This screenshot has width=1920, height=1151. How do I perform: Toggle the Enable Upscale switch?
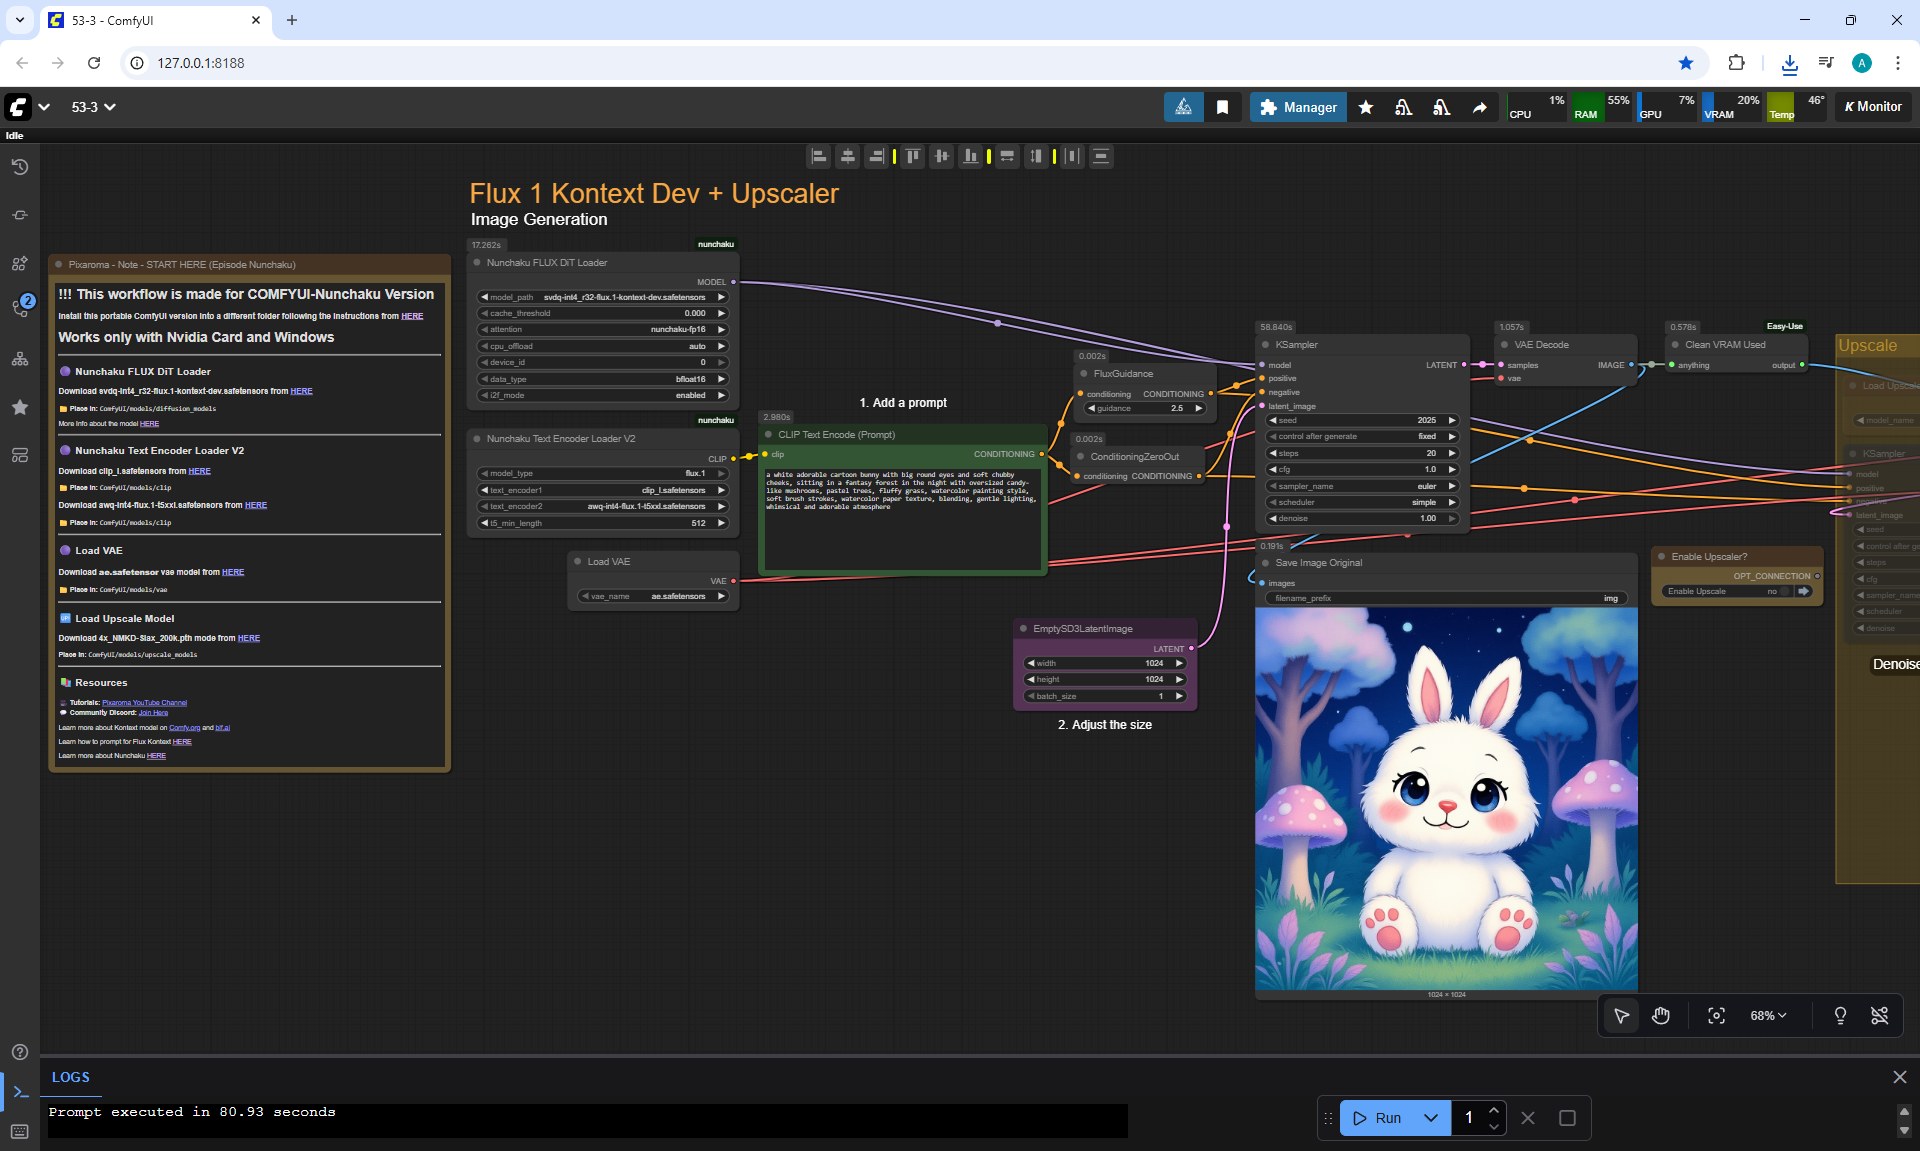[x=1785, y=591]
